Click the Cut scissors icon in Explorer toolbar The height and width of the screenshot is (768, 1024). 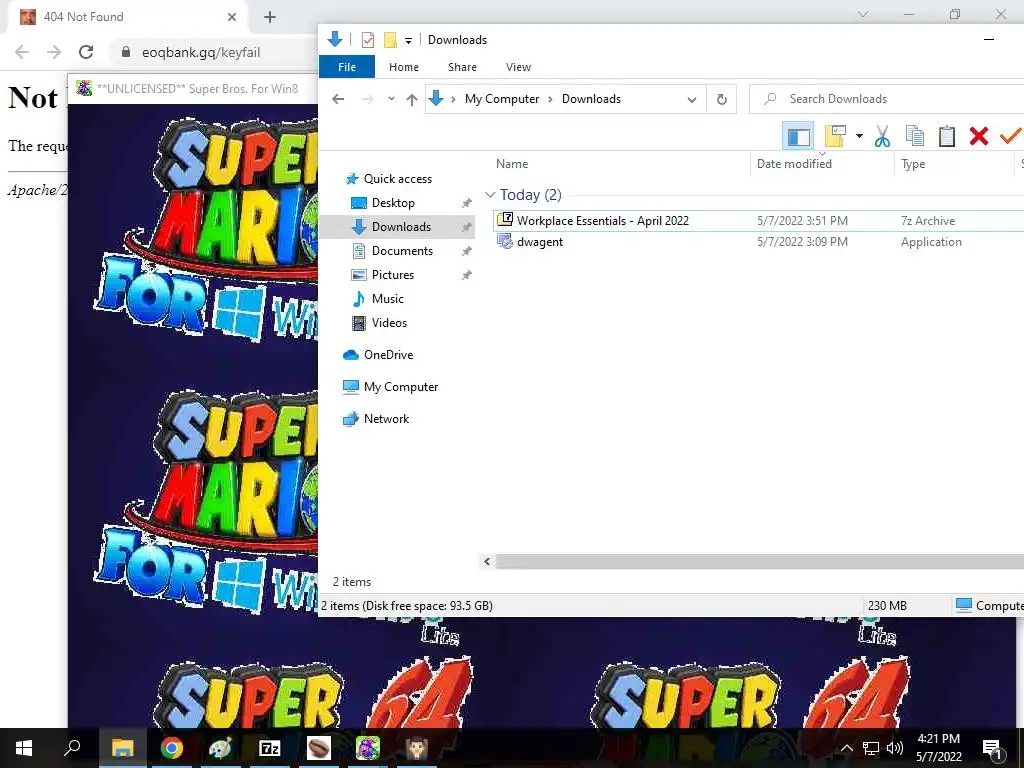tap(882, 136)
